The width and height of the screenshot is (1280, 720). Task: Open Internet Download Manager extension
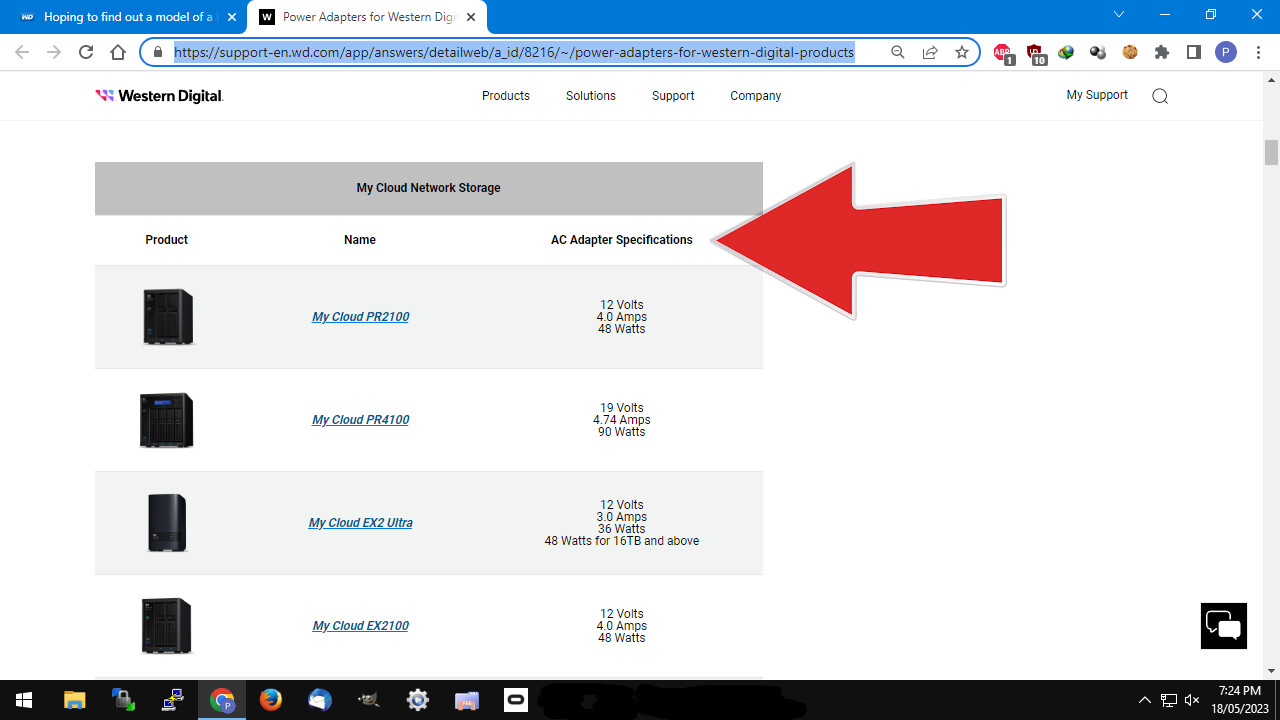click(1066, 52)
